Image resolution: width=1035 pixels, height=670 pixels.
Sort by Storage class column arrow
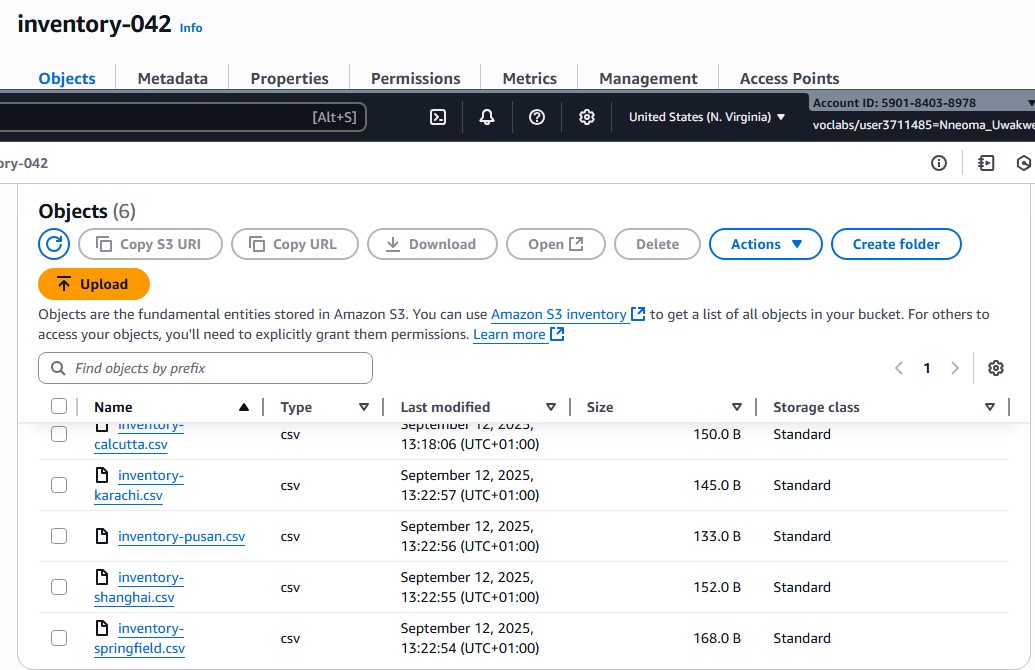[989, 407]
